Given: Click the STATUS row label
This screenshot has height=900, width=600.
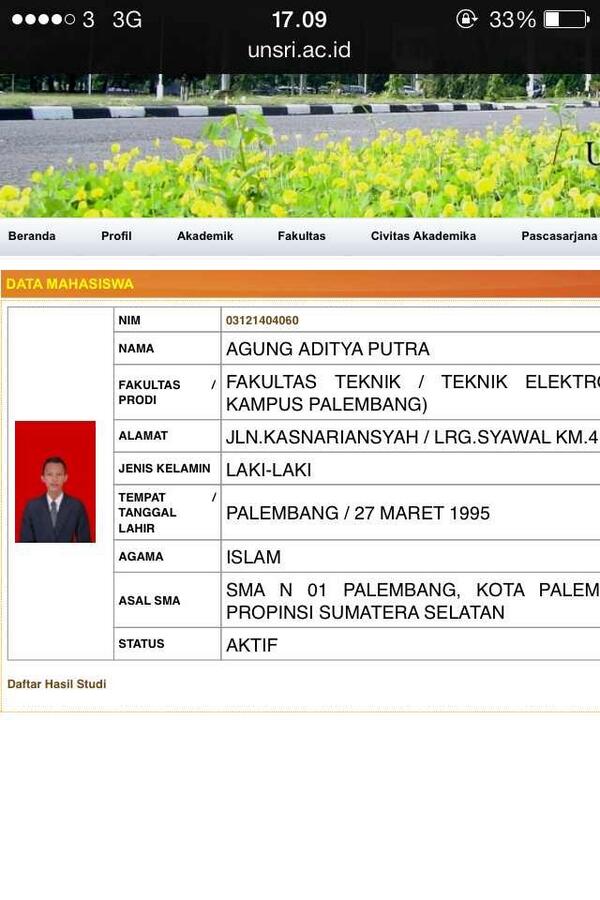Looking at the screenshot, I should tap(141, 643).
